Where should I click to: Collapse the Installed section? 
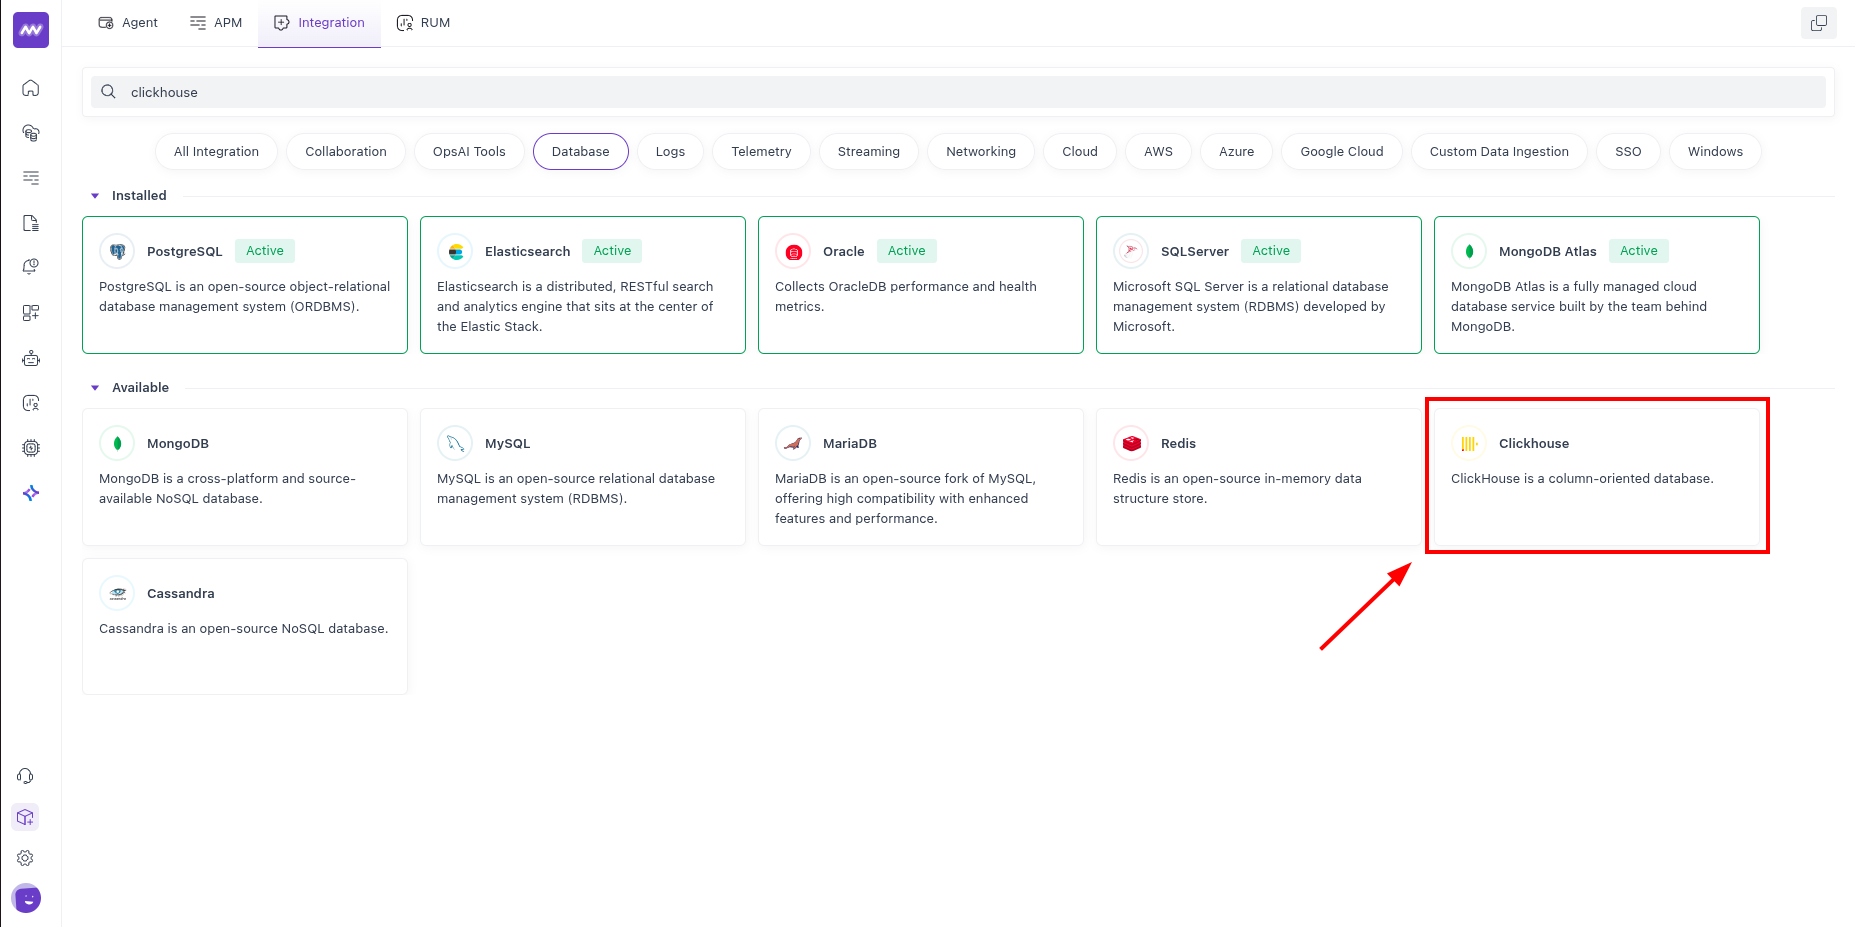pyautogui.click(x=96, y=195)
